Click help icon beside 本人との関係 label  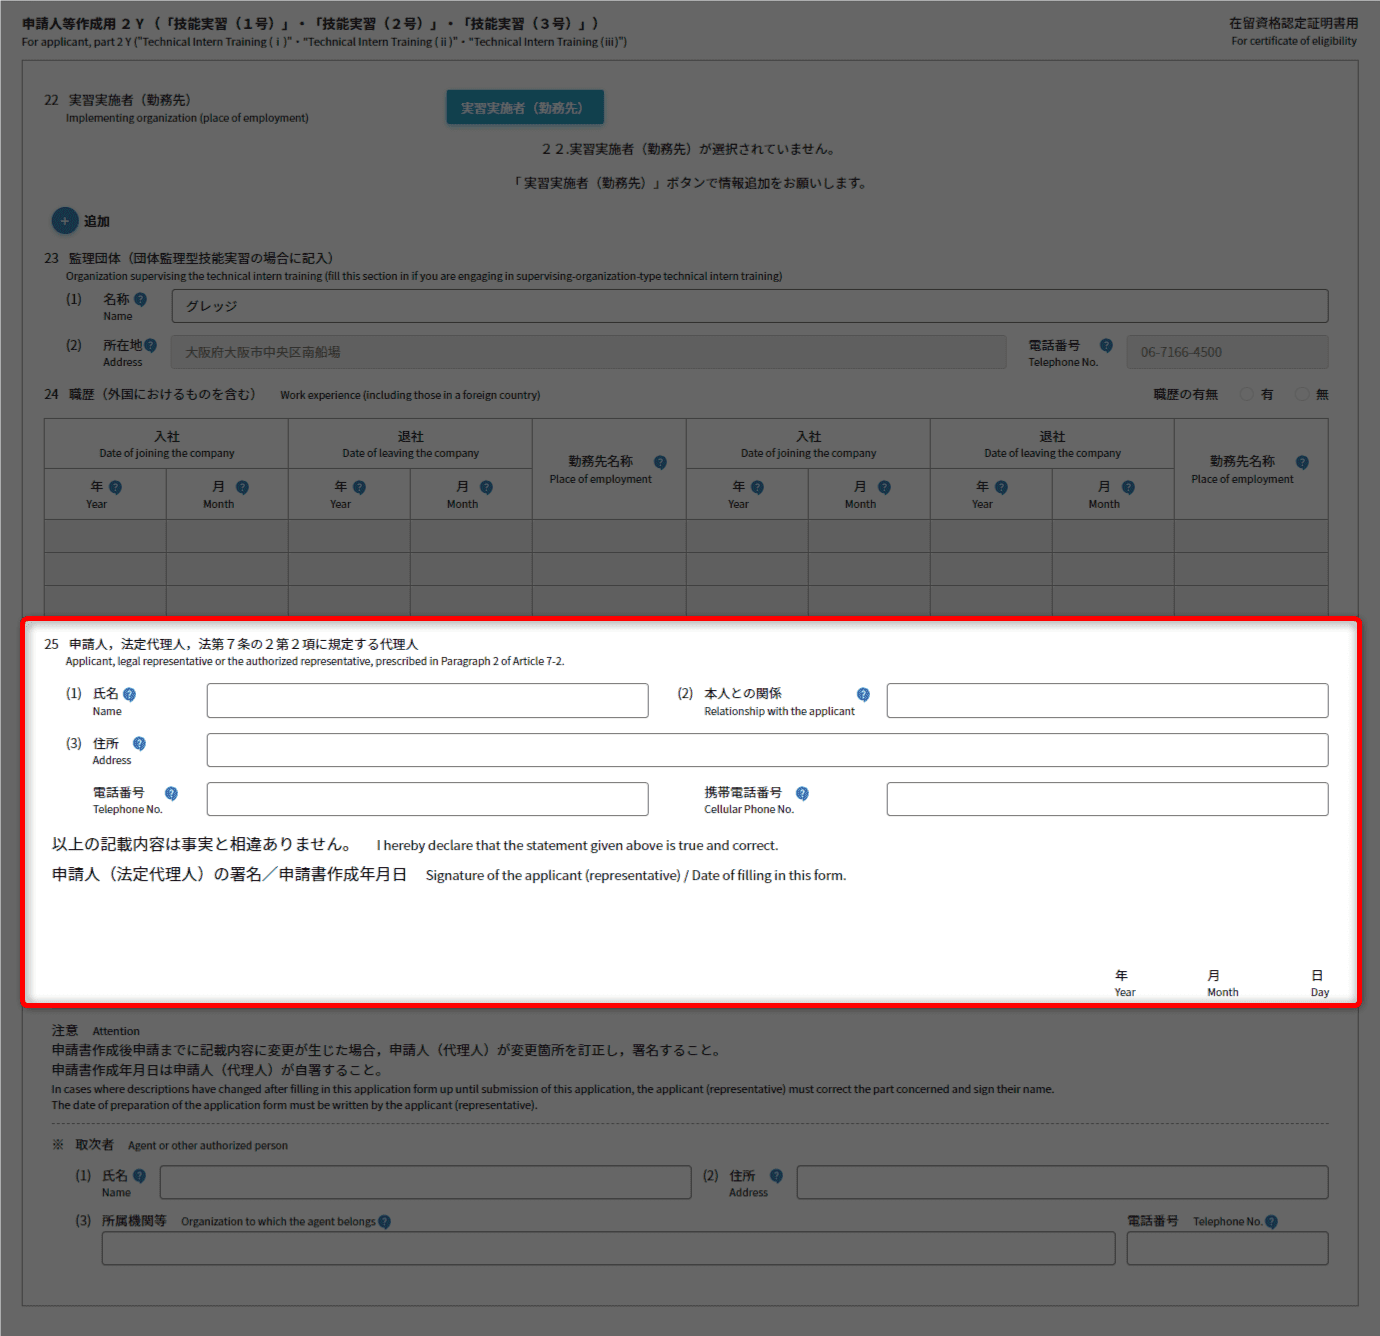click(x=863, y=694)
